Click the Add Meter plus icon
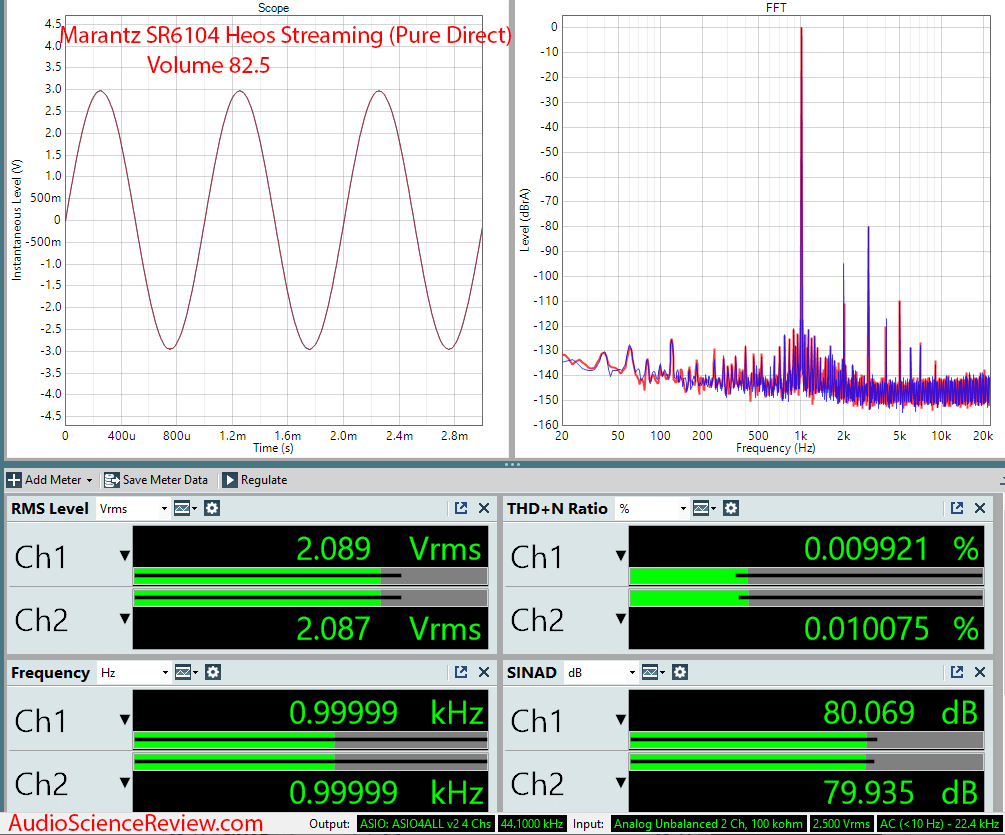This screenshot has width=1005, height=835. tap(14, 479)
